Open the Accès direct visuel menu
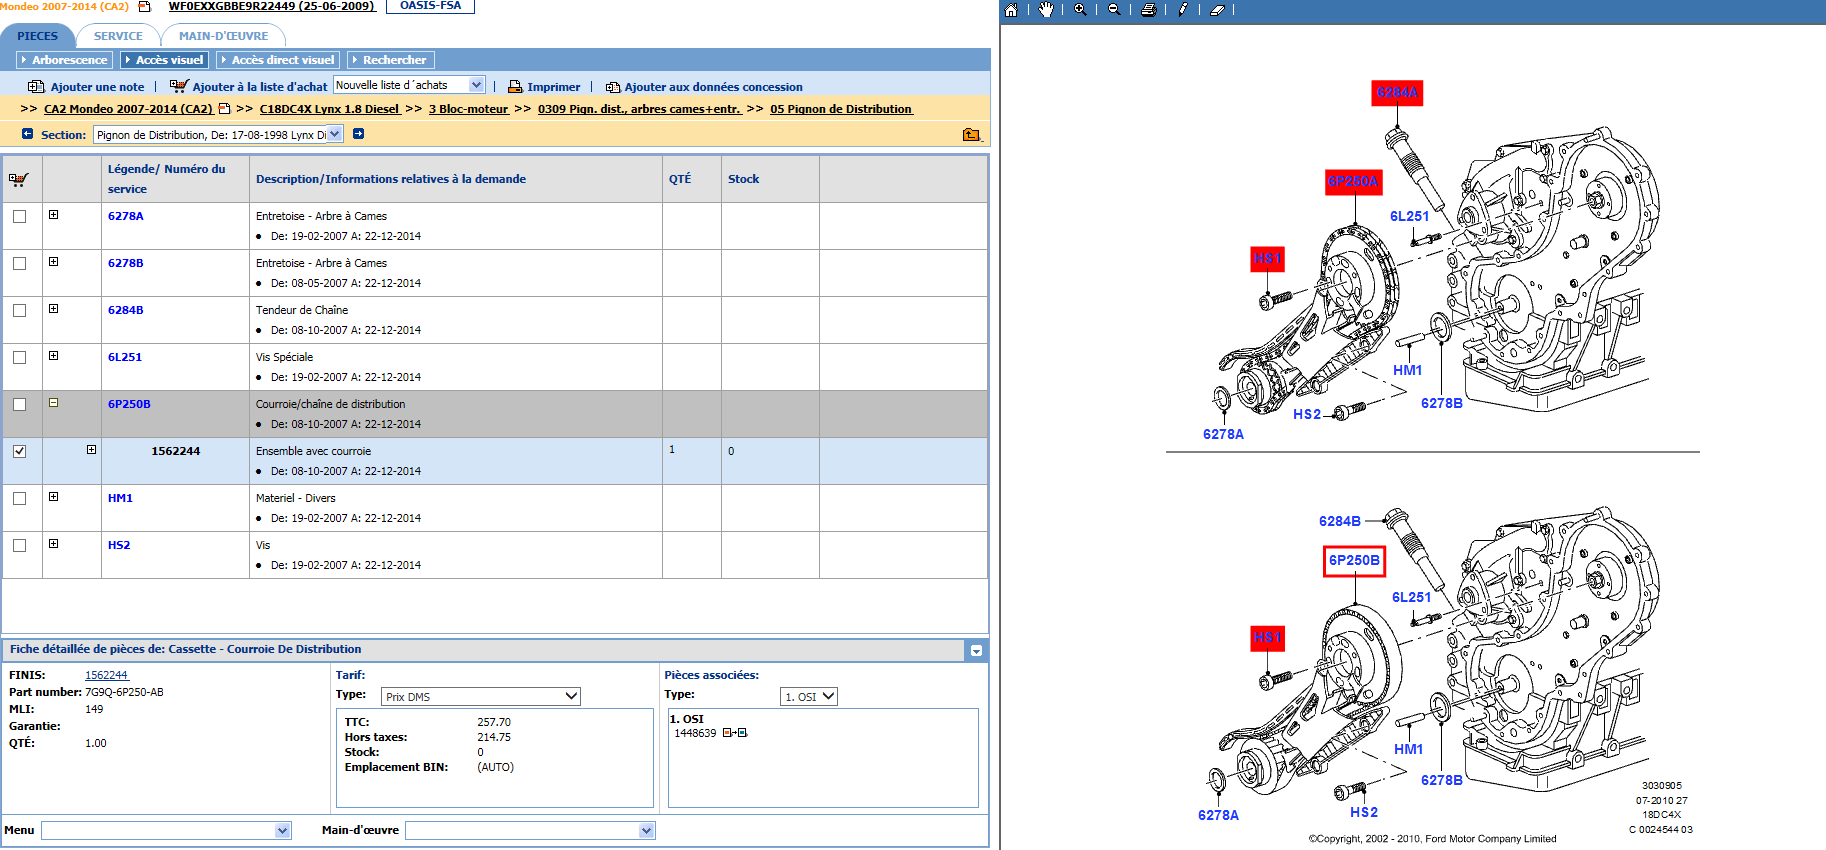Image resolution: width=1826 pixels, height=850 pixels. [278, 60]
